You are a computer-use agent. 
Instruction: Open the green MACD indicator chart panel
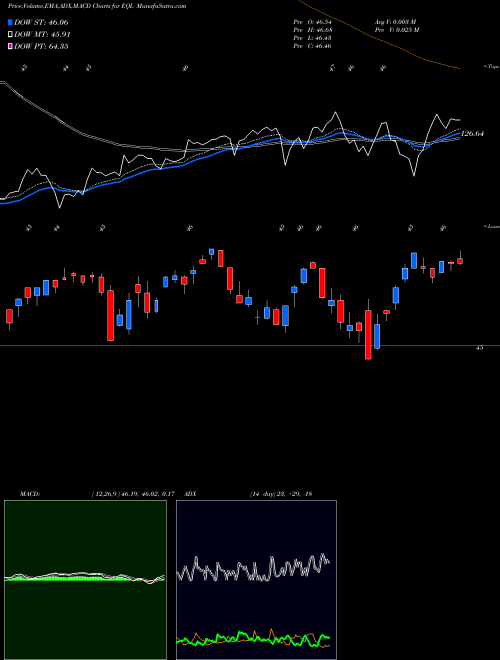85,580
